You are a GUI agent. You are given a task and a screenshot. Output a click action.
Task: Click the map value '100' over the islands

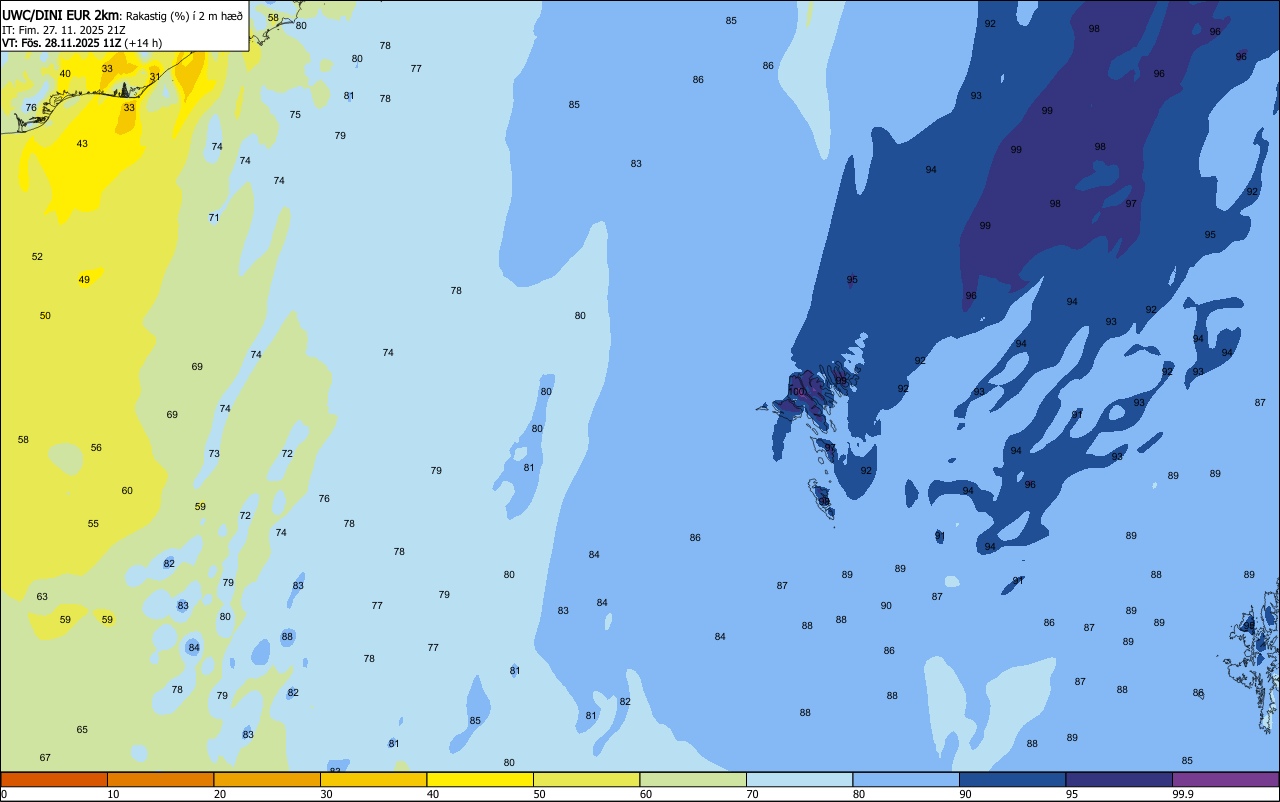(x=796, y=392)
